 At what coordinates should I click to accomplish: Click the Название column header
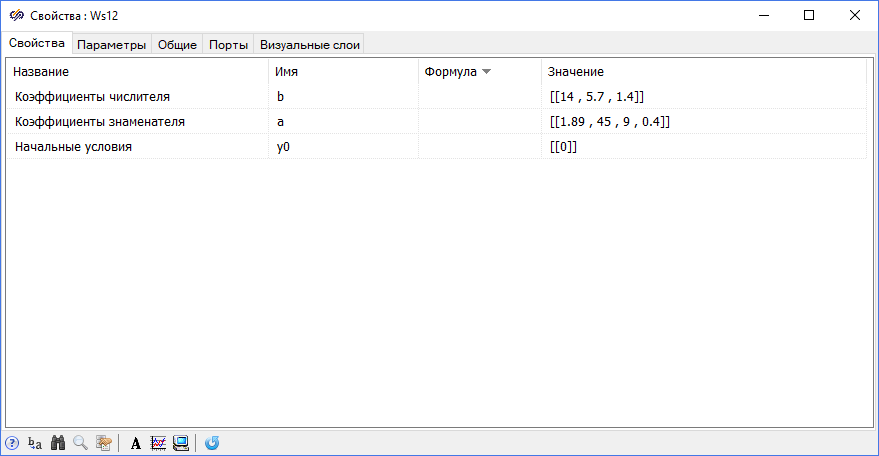[41, 72]
